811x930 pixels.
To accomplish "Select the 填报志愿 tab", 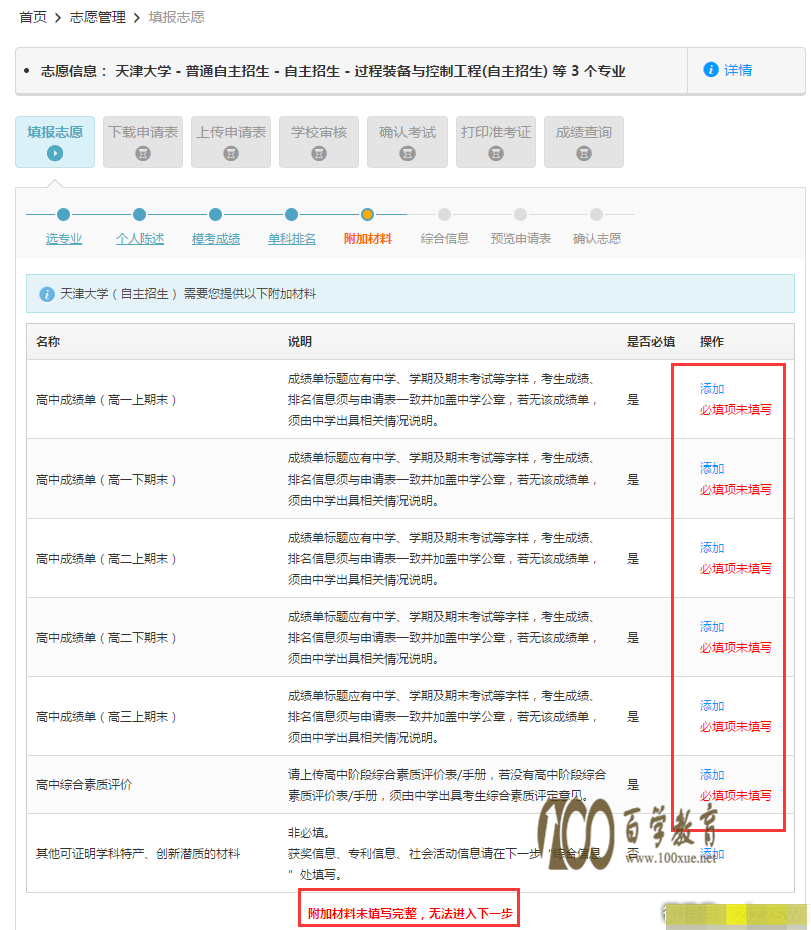I will 55,142.
